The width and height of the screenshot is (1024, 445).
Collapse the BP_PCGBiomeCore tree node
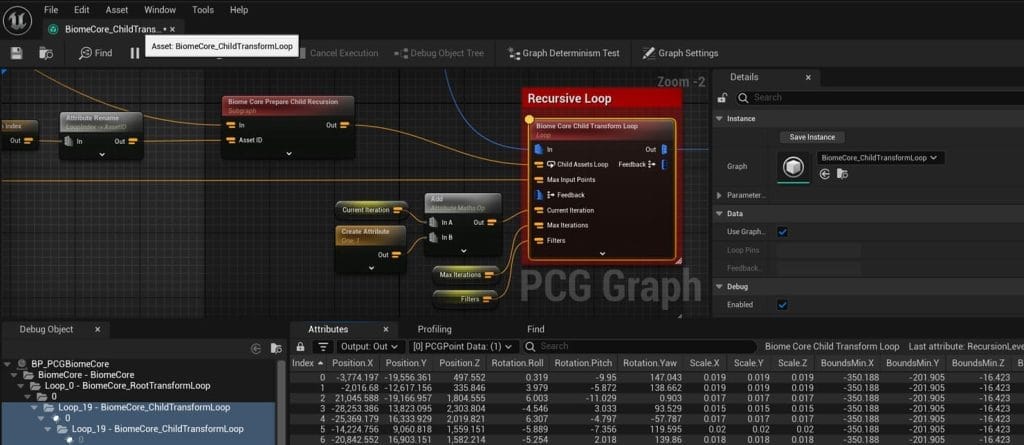pyautogui.click(x=9, y=363)
